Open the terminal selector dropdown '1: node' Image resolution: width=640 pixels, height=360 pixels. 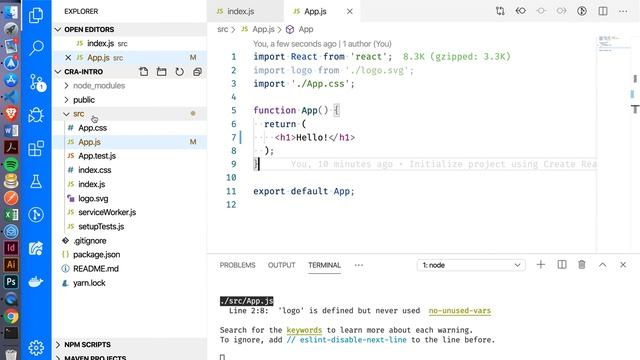(471, 265)
